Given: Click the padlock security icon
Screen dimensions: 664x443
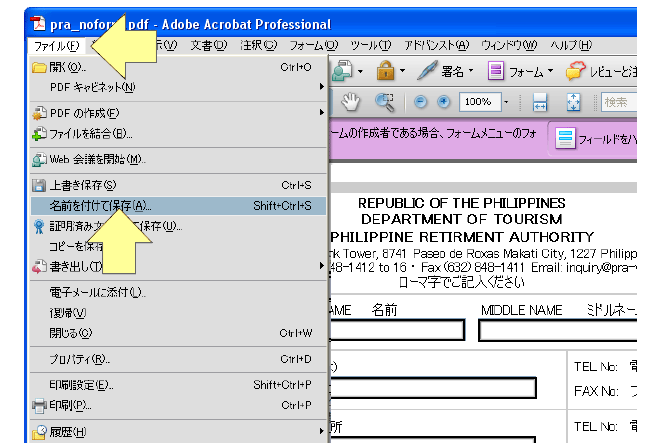Looking at the screenshot, I should pos(384,71).
